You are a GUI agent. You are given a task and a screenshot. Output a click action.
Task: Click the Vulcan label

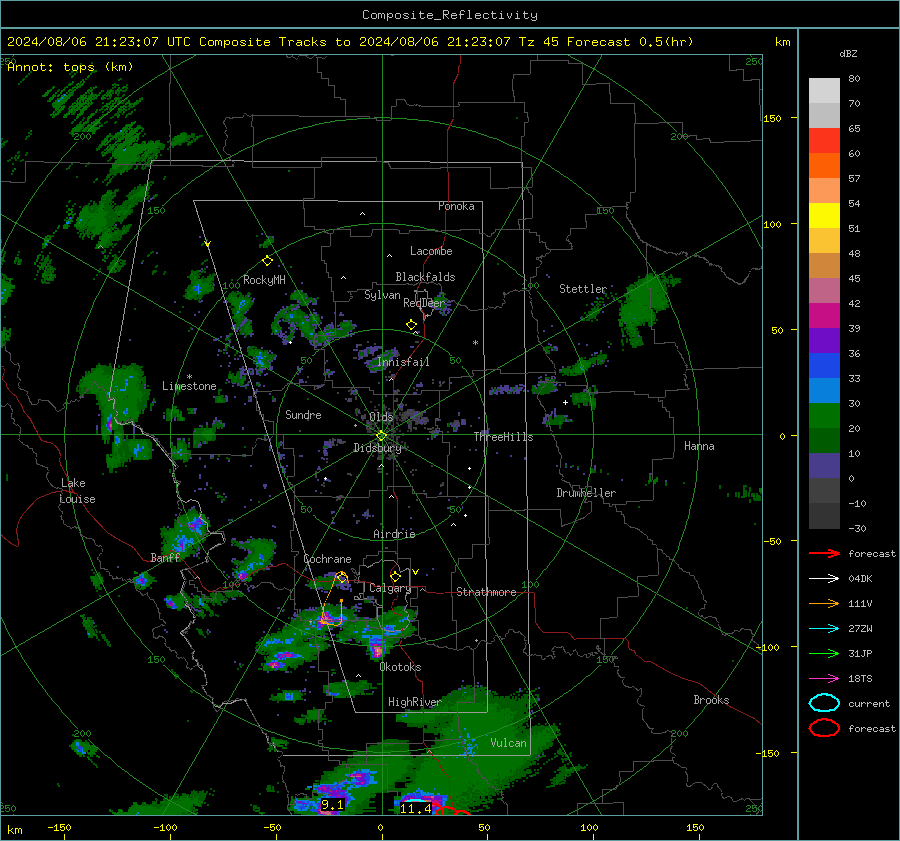(x=509, y=743)
